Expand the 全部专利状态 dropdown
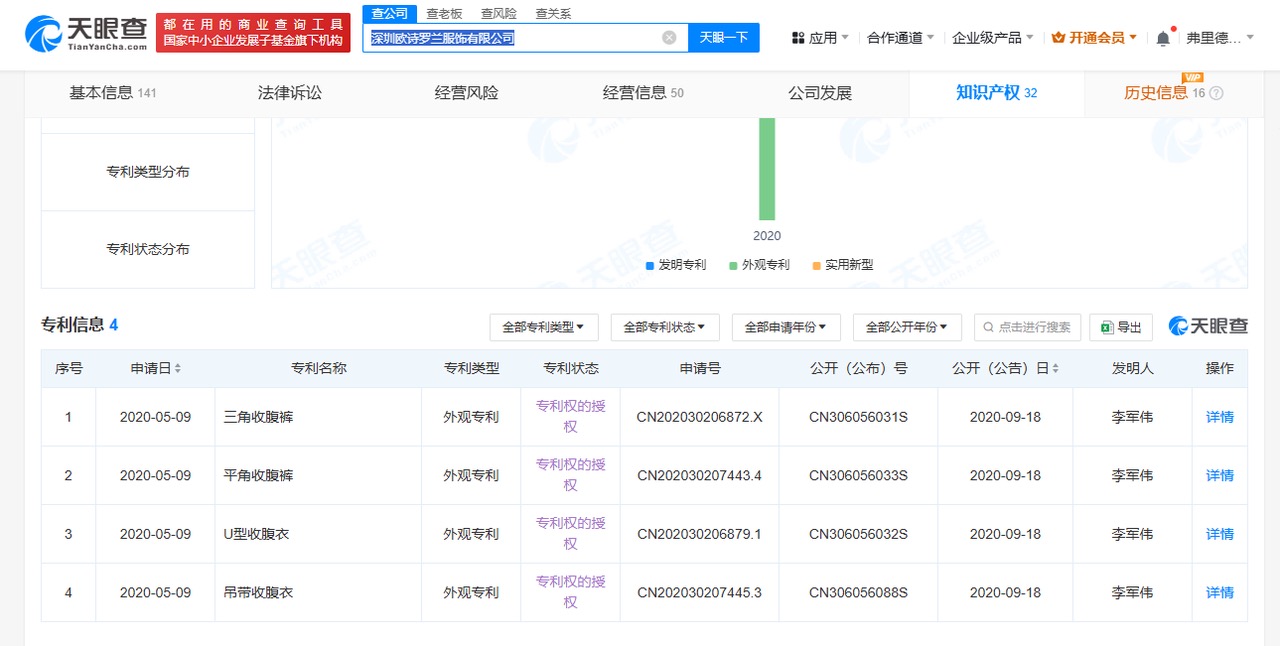Screen dimensions: 1280x646 click(664, 327)
